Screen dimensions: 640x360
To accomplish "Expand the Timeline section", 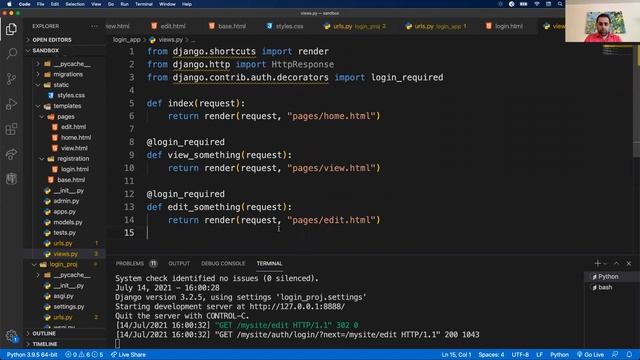I will coord(45,344).
